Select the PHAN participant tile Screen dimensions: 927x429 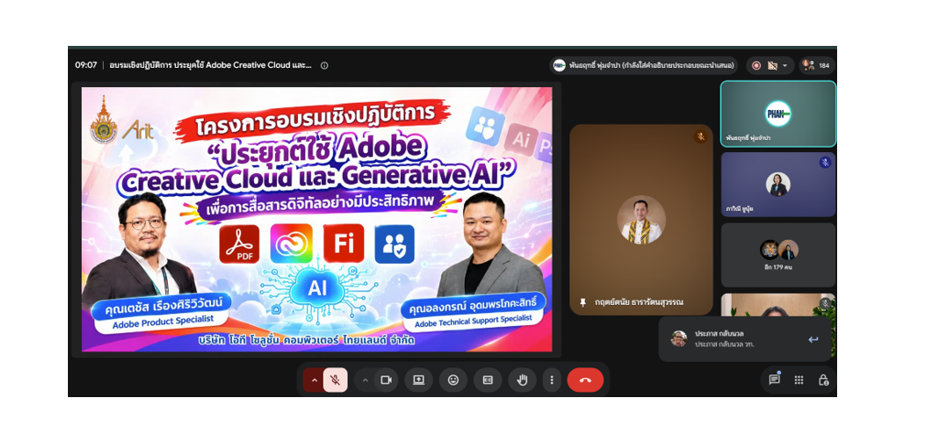point(778,113)
